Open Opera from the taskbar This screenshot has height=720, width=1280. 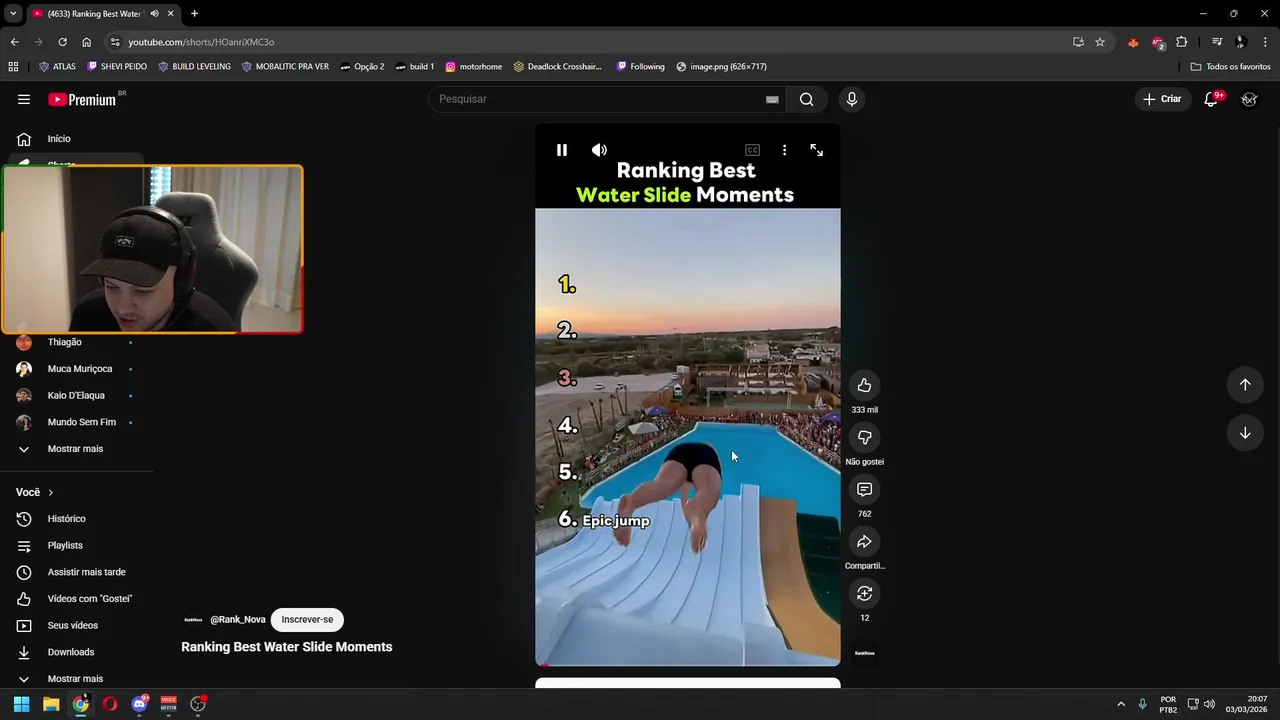[x=110, y=704]
